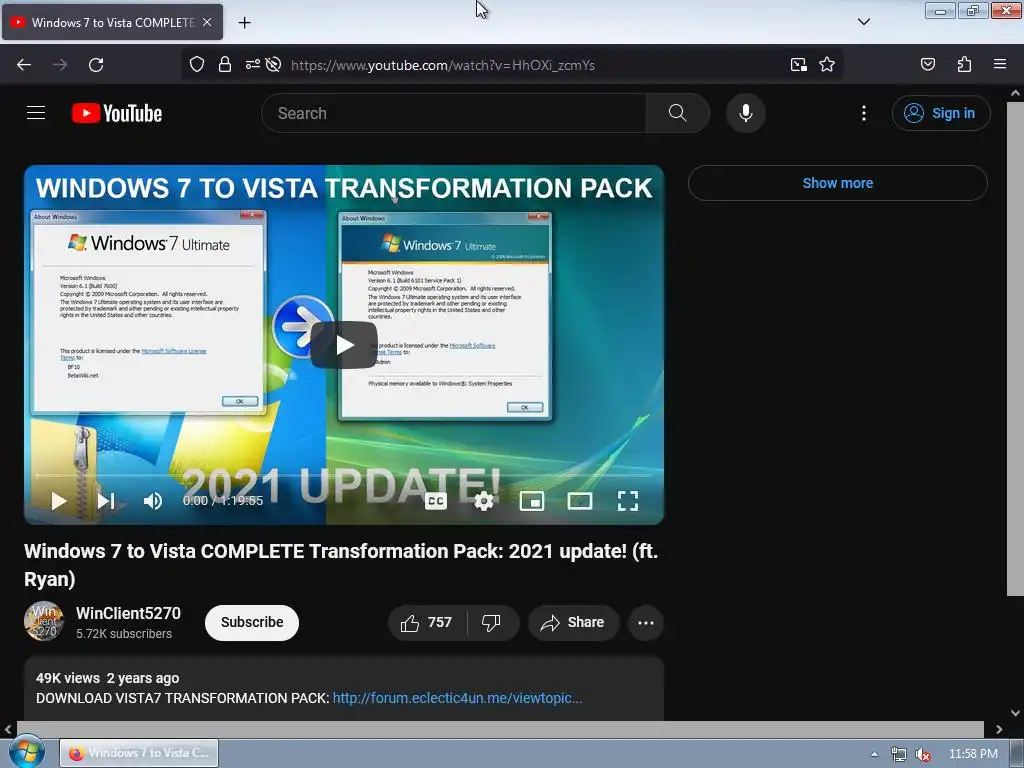Open more actions ellipsis menu
1024x768 pixels.
coord(646,622)
